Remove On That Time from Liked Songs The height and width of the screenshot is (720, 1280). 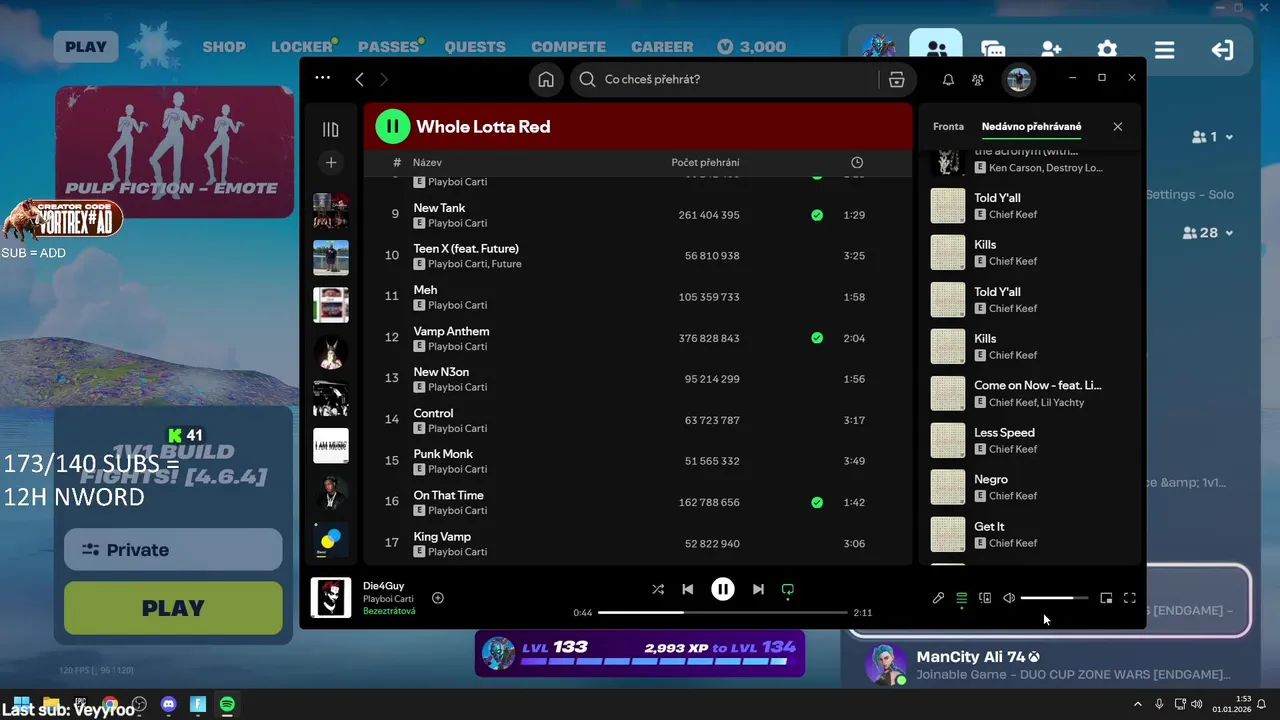point(817,502)
